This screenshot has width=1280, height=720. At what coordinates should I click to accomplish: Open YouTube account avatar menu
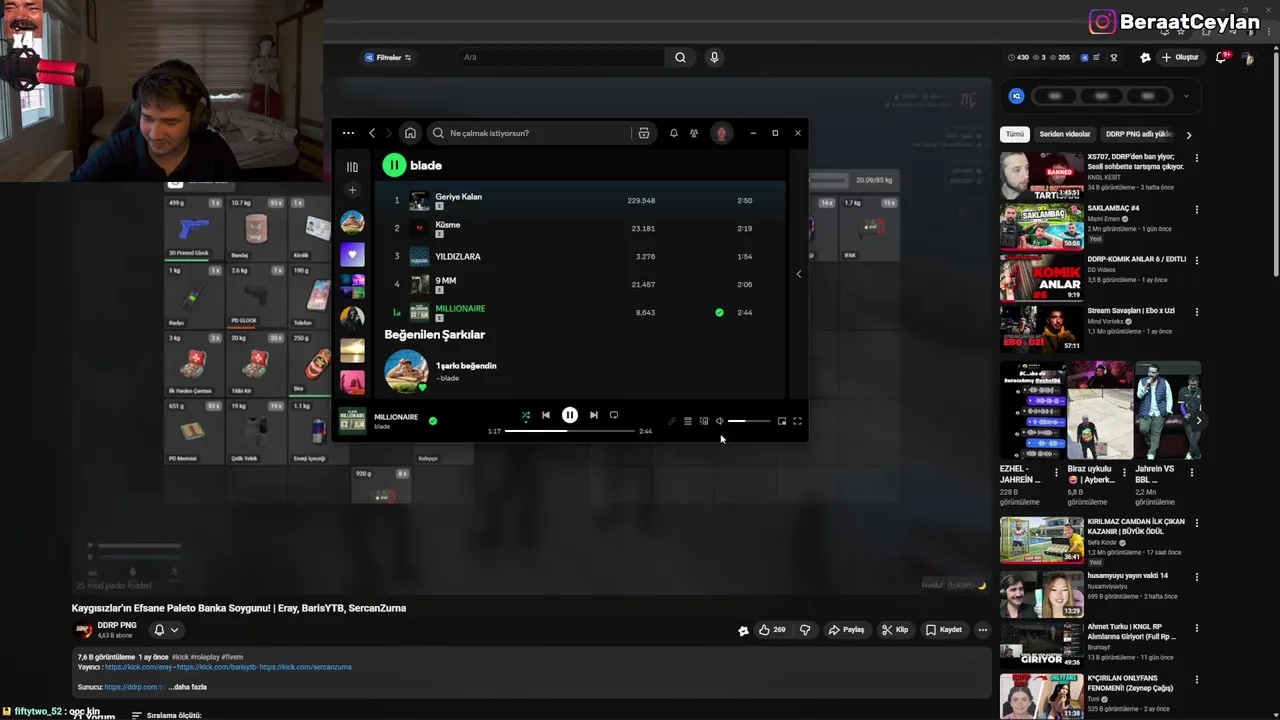[x=1248, y=57]
